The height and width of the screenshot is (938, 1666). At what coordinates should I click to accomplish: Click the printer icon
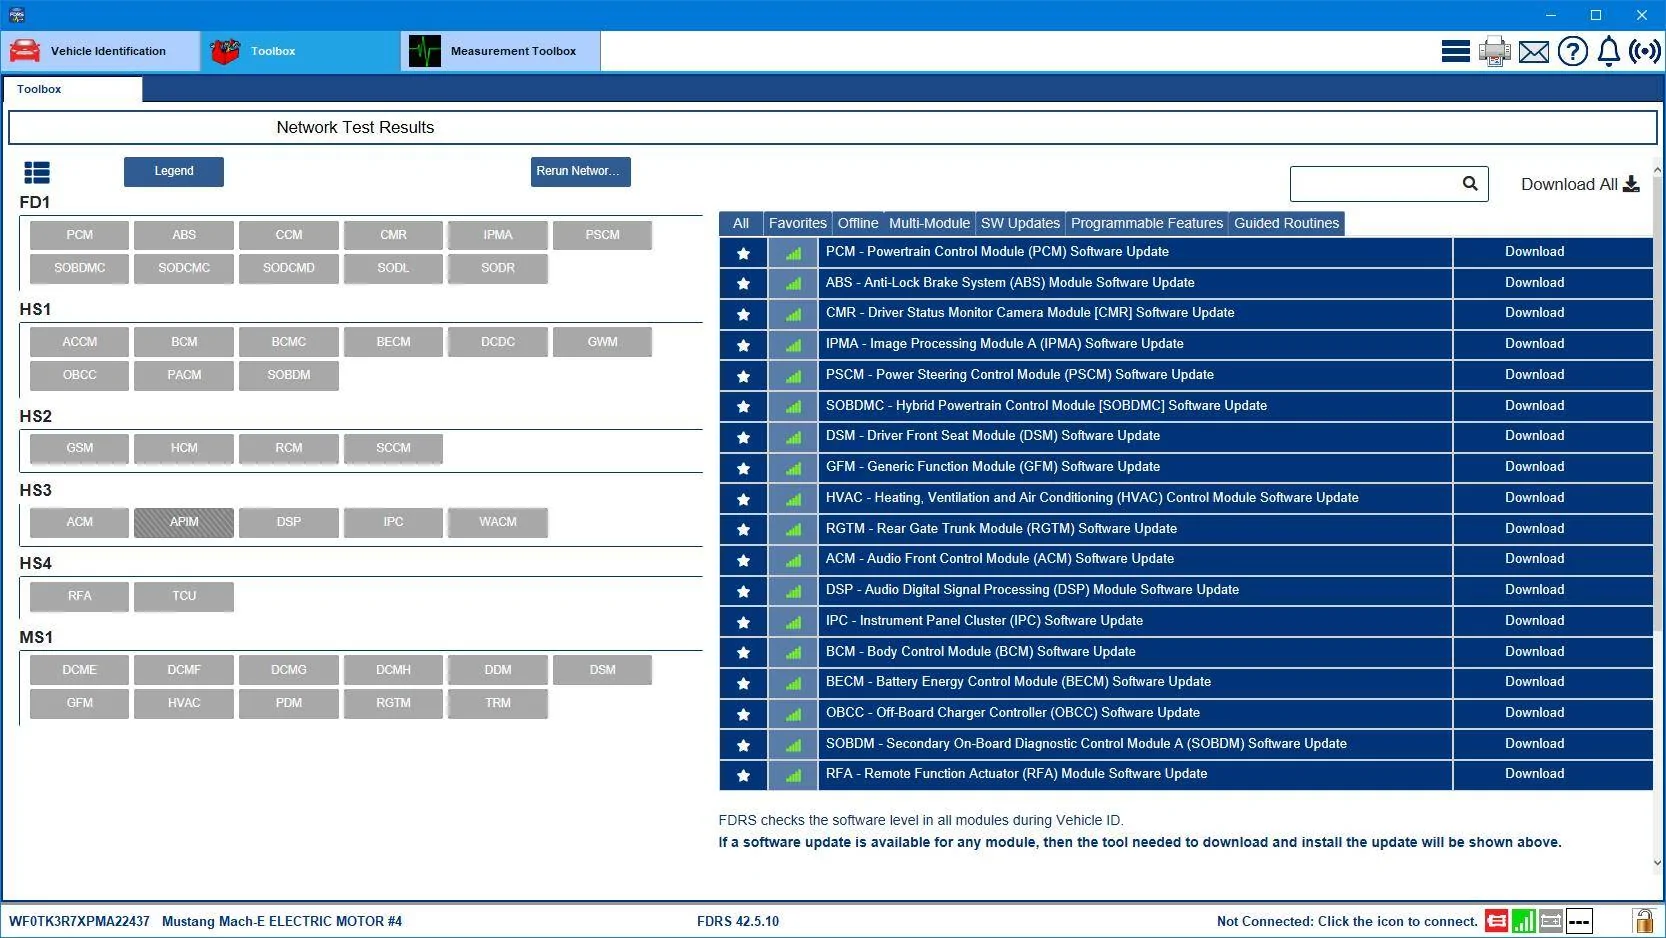coord(1495,51)
